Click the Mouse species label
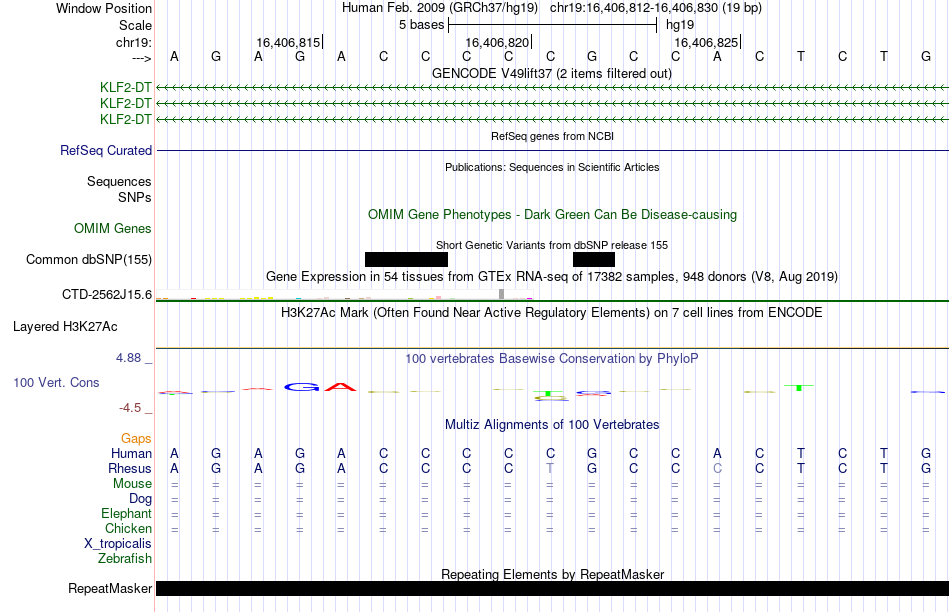Image resolution: width=950 pixels, height=612 pixels. click(x=132, y=484)
